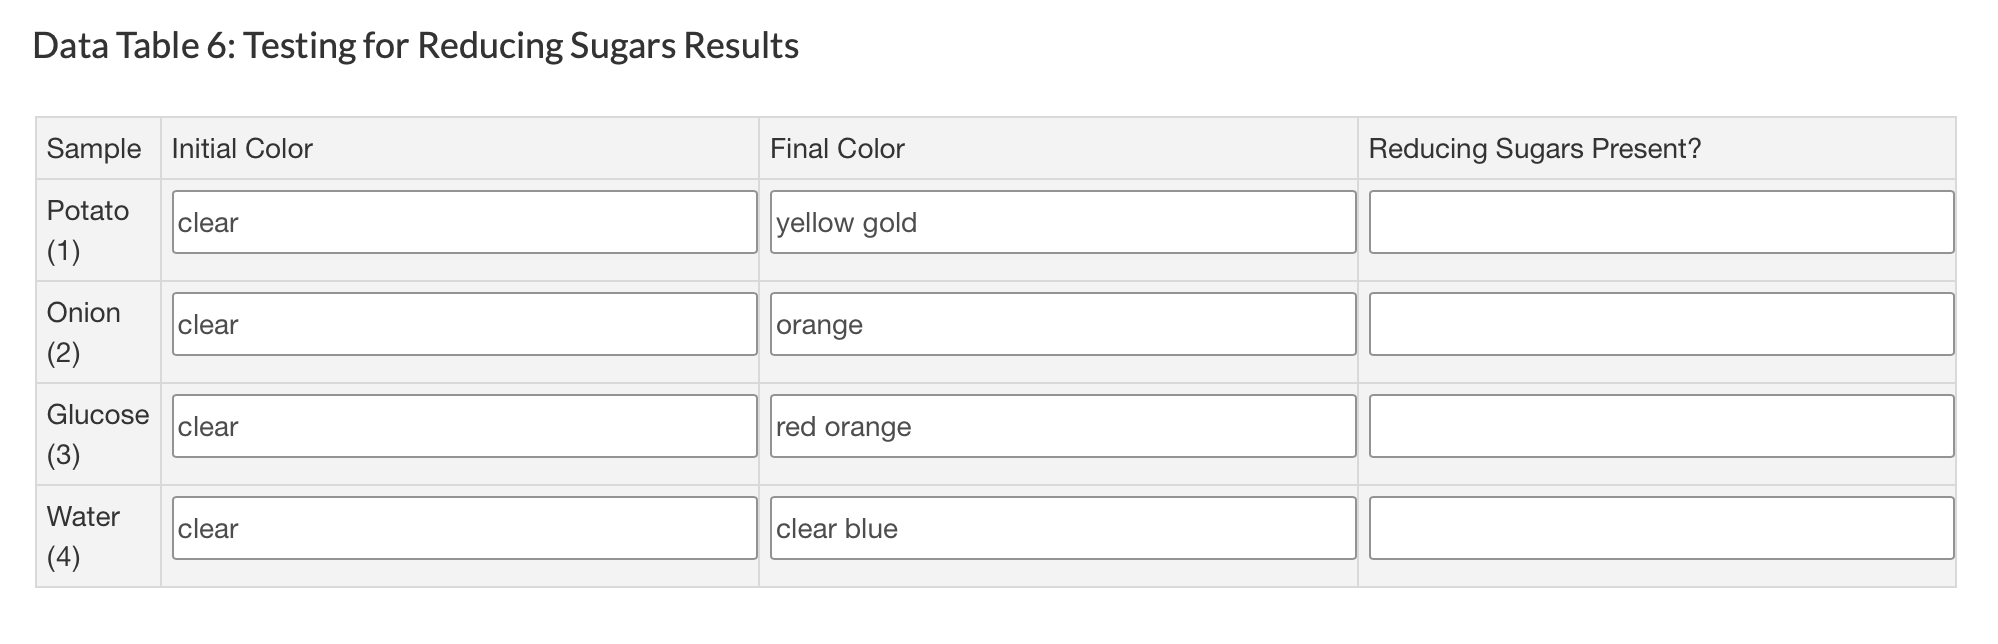Click the Water (4) row label
Image resolution: width=1998 pixels, height=644 pixels.
(83, 536)
